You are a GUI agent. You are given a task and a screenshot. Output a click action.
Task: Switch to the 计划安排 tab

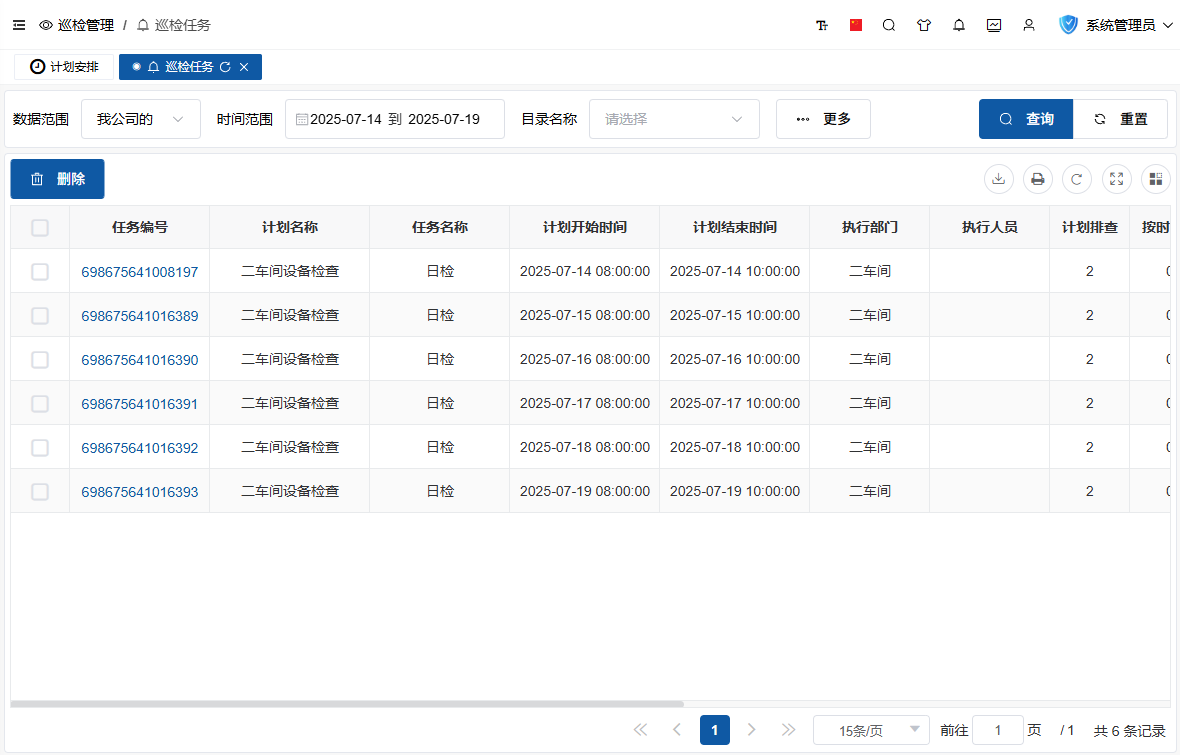click(x=64, y=67)
